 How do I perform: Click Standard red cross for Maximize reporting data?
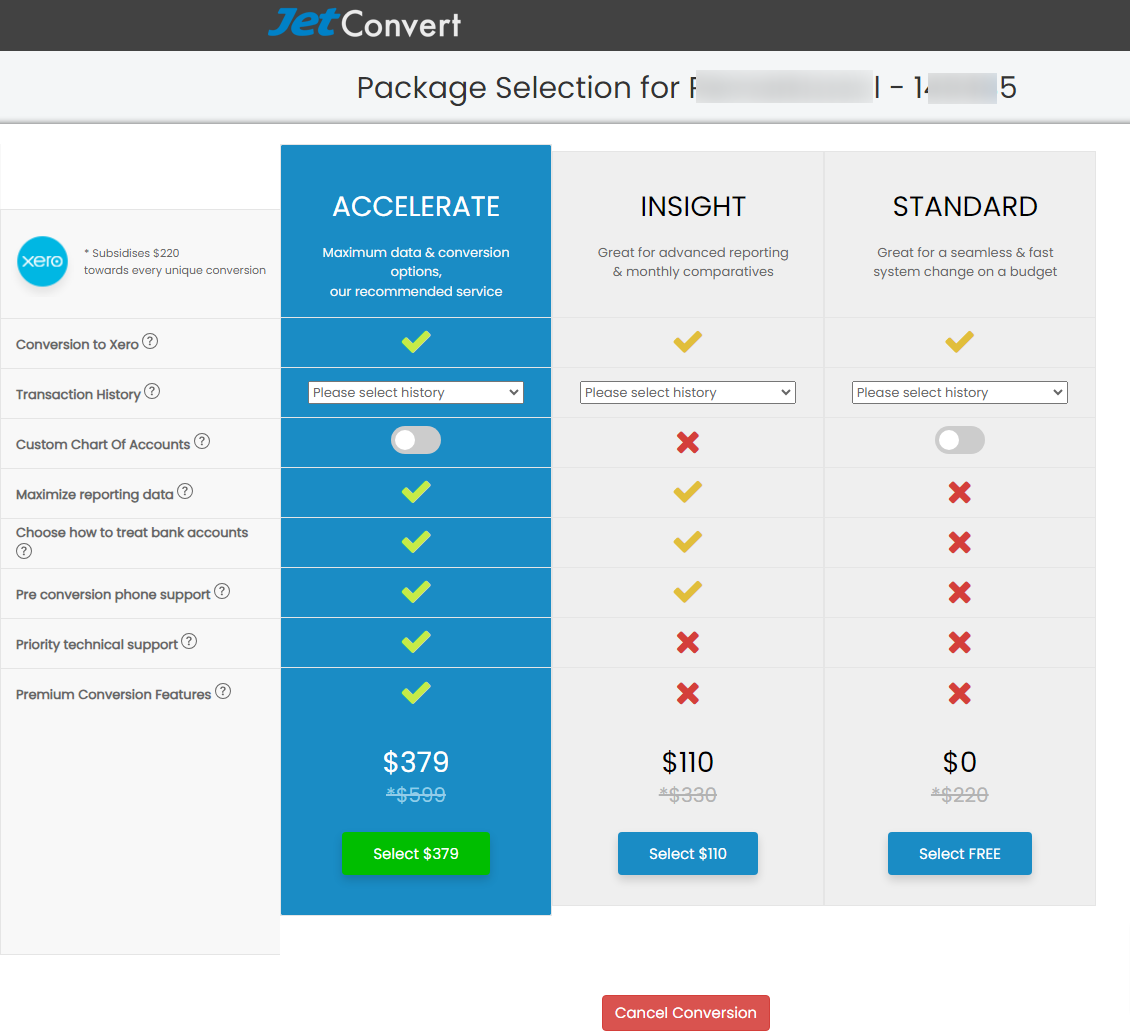click(959, 492)
